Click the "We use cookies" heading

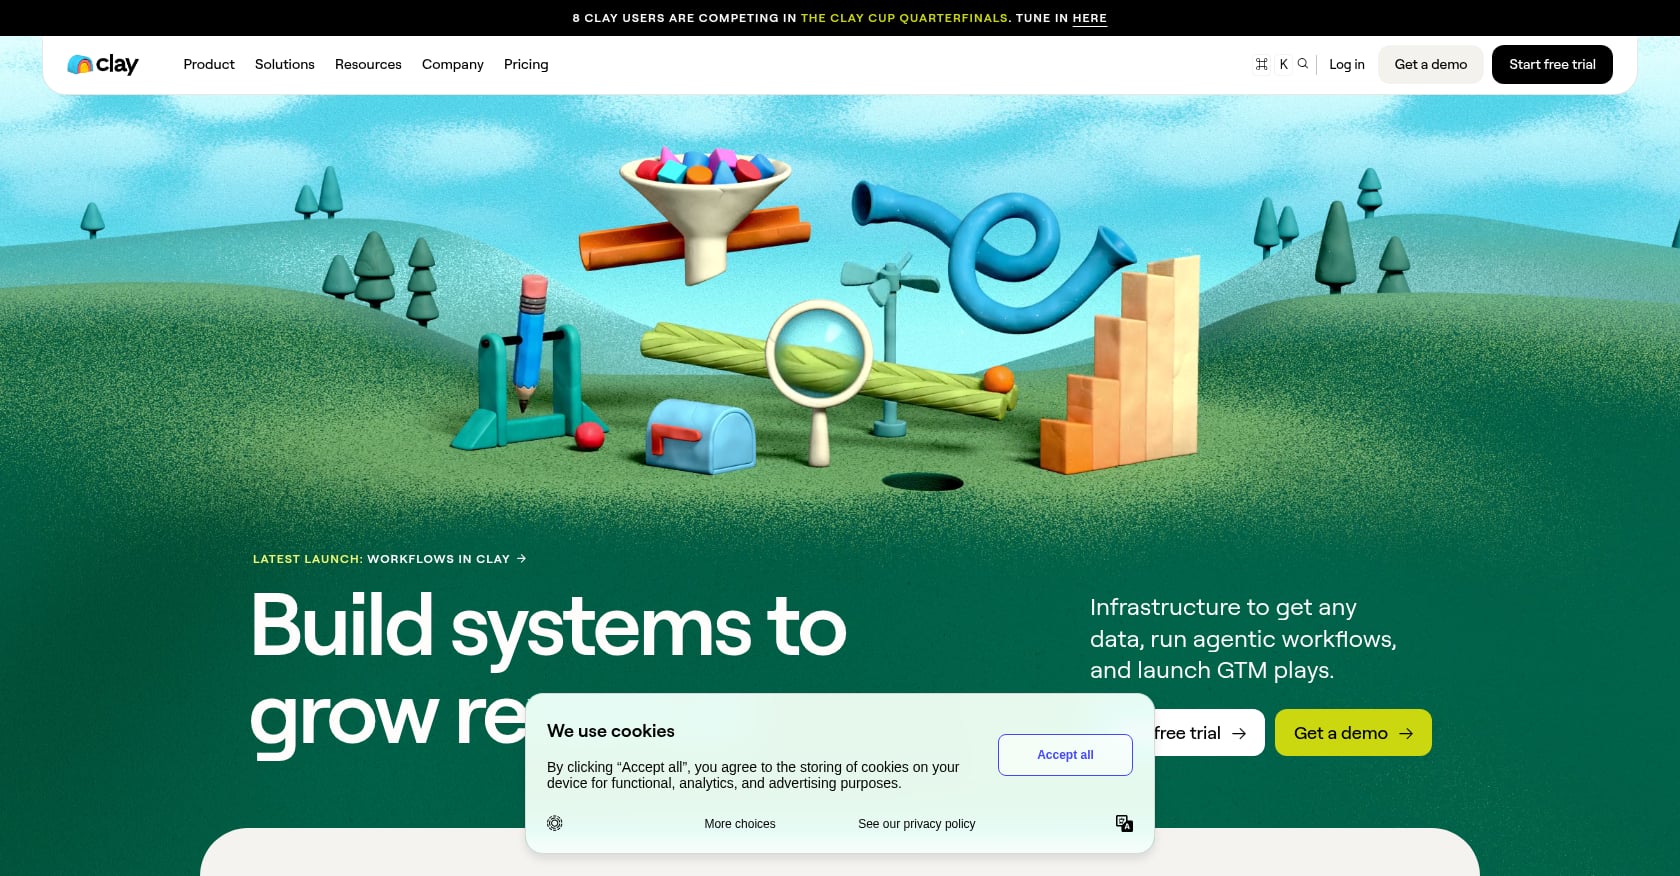click(x=611, y=731)
